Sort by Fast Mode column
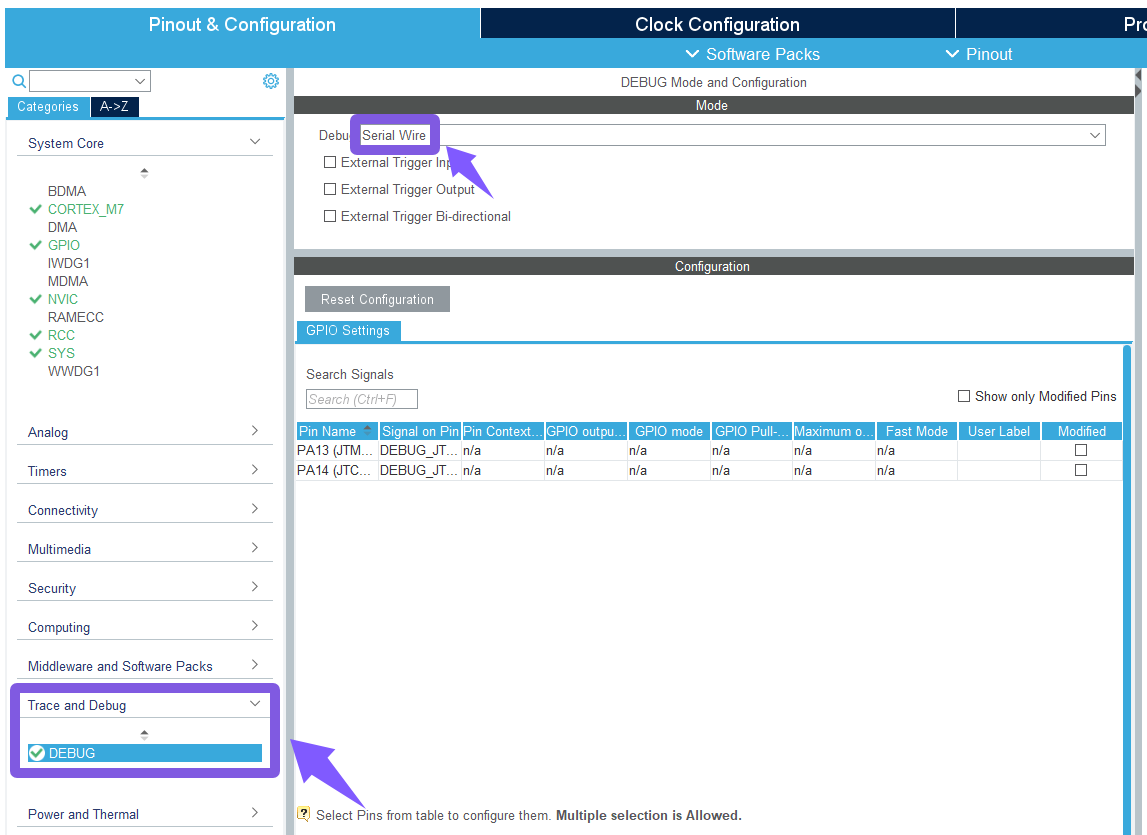 917,431
